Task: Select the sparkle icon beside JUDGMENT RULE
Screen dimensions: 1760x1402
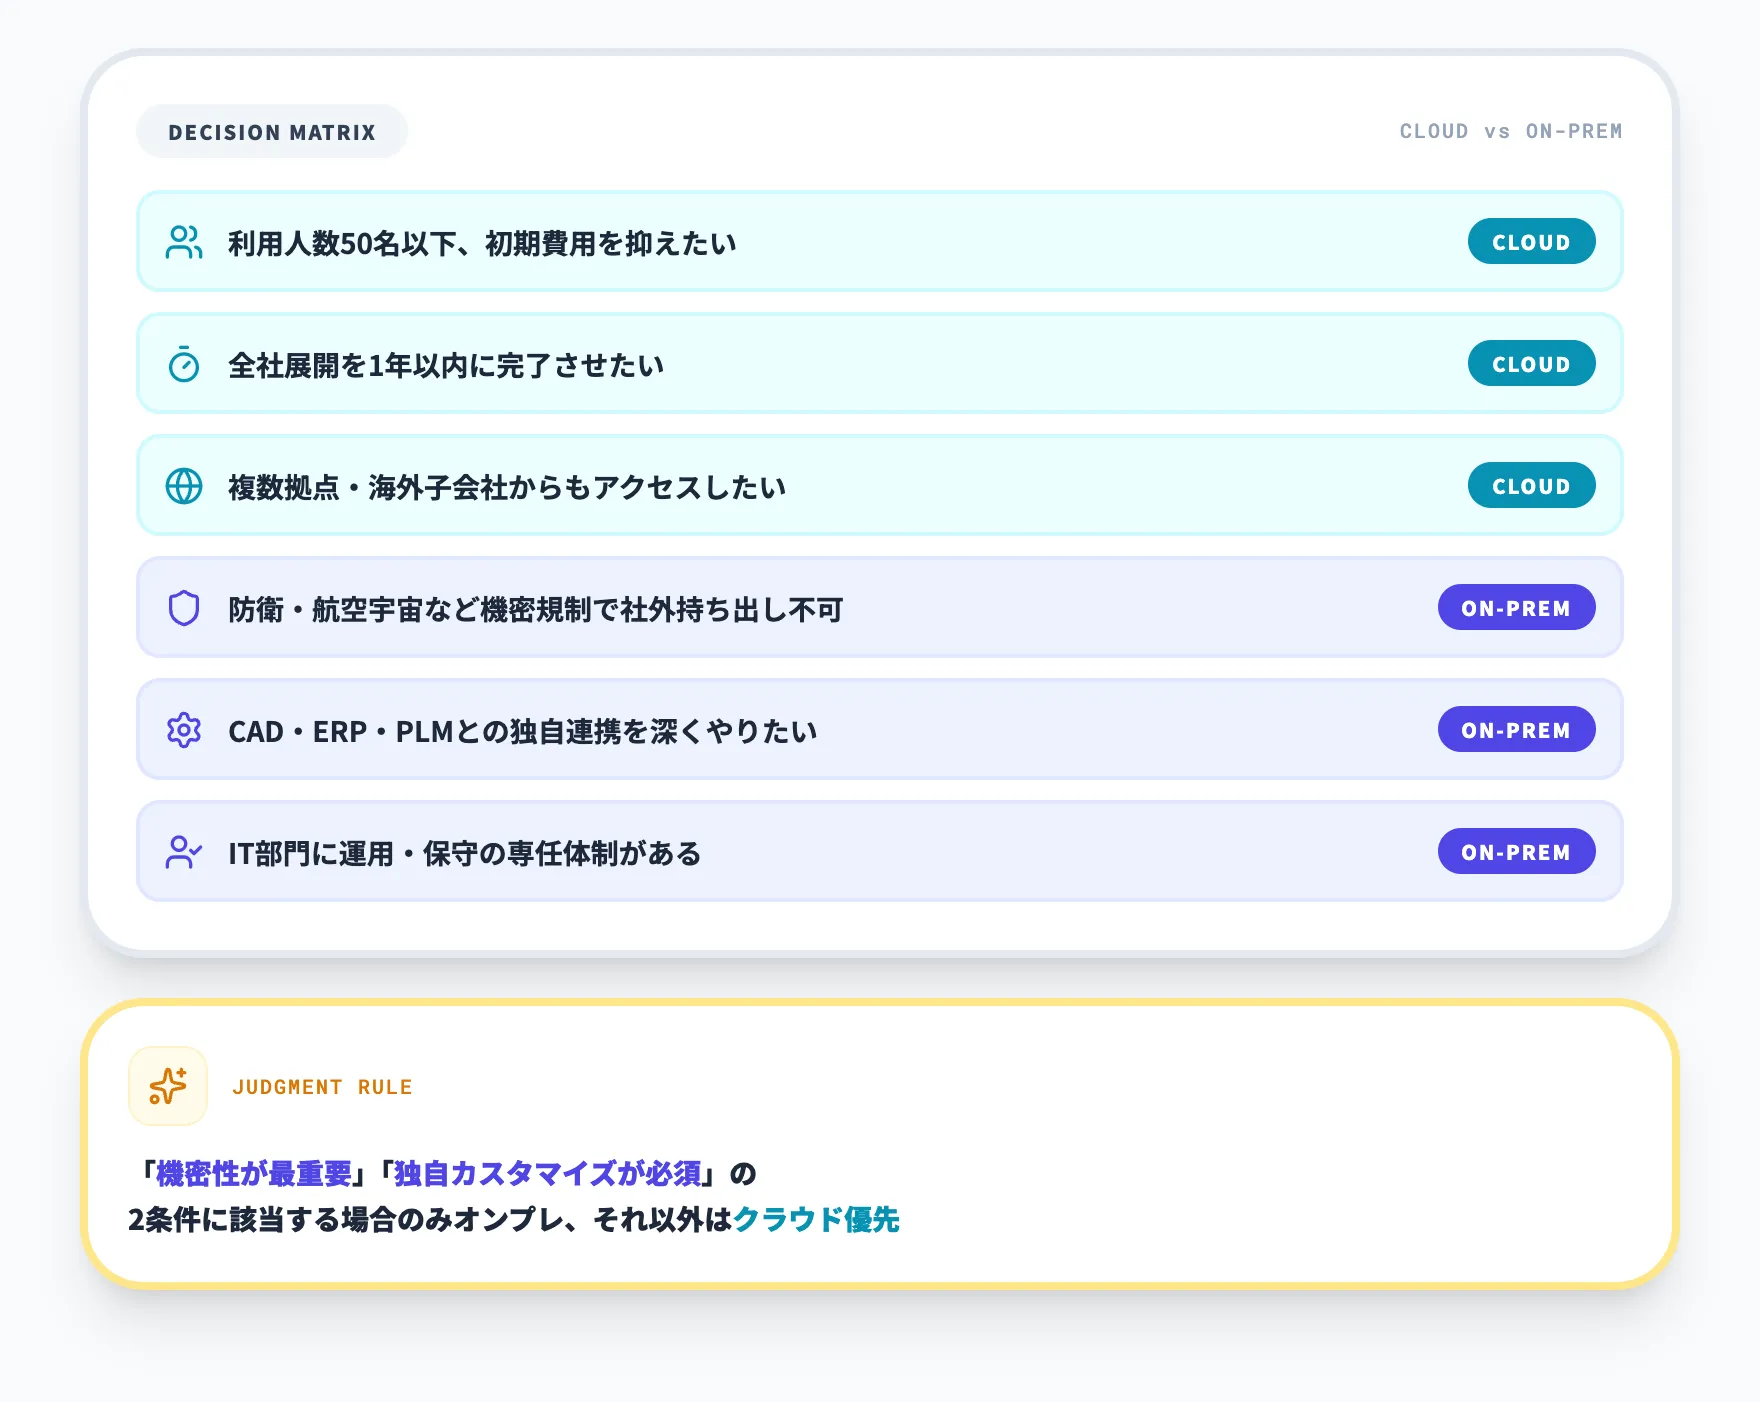Action: pos(167,1086)
